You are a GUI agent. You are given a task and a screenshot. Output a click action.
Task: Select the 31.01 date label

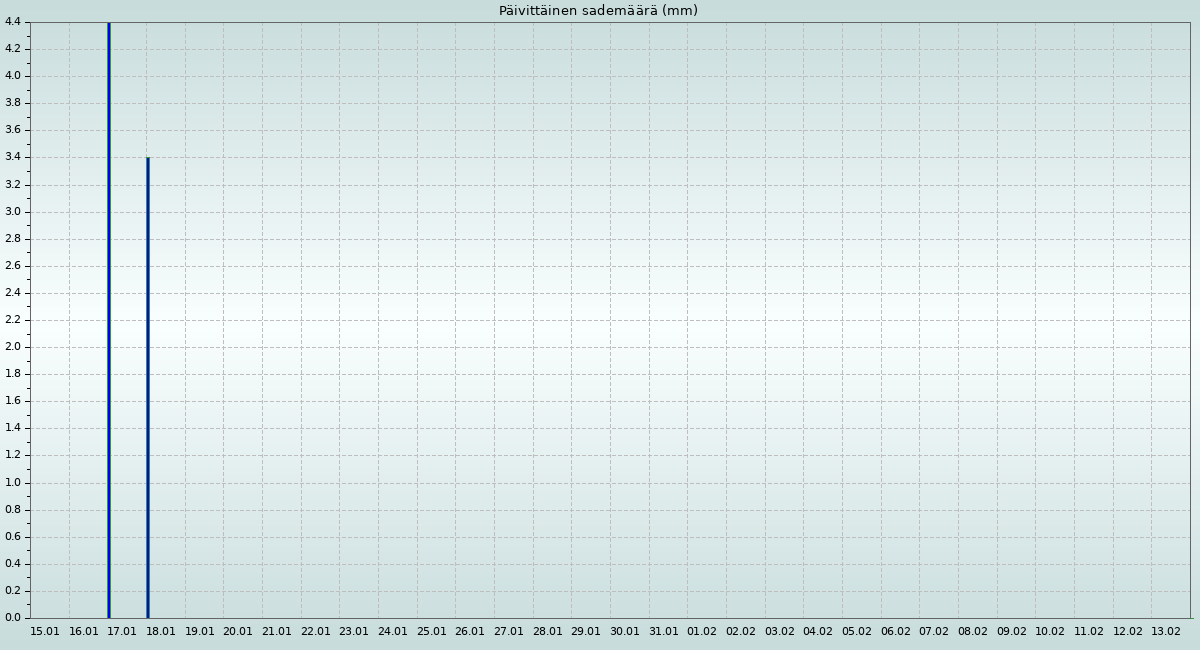click(664, 632)
